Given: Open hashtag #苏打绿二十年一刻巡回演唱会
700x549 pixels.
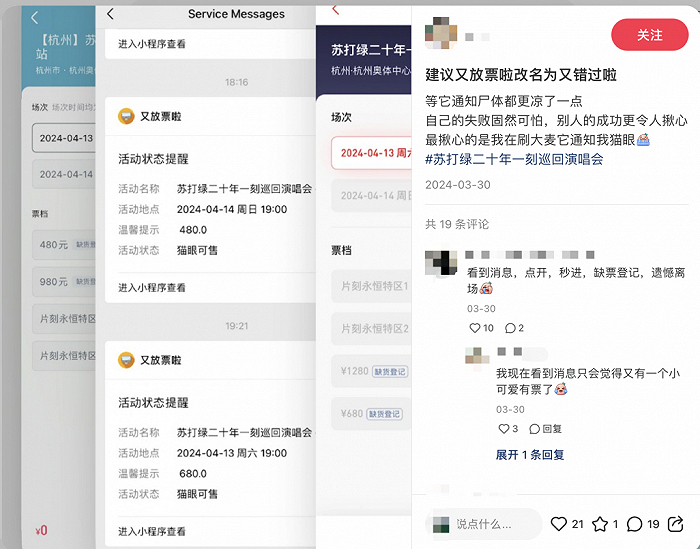Looking at the screenshot, I should click(514, 159).
